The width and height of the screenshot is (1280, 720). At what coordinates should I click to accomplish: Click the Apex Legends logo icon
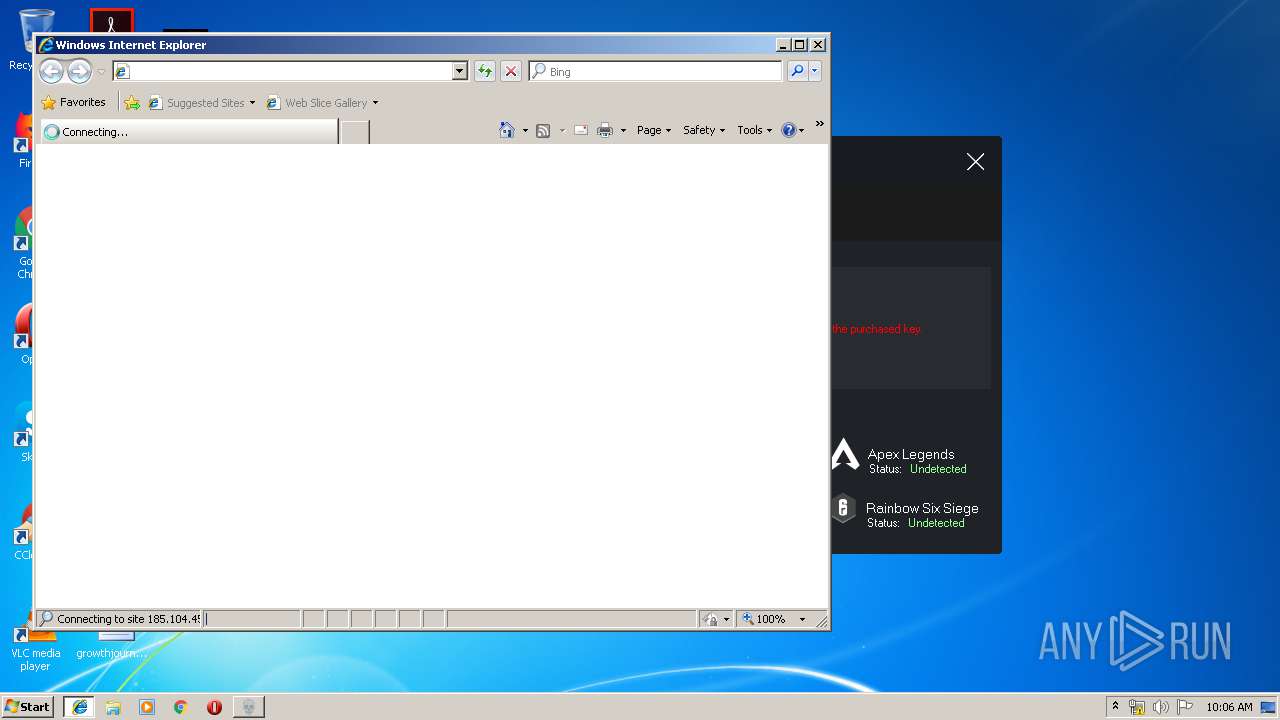(x=845, y=455)
